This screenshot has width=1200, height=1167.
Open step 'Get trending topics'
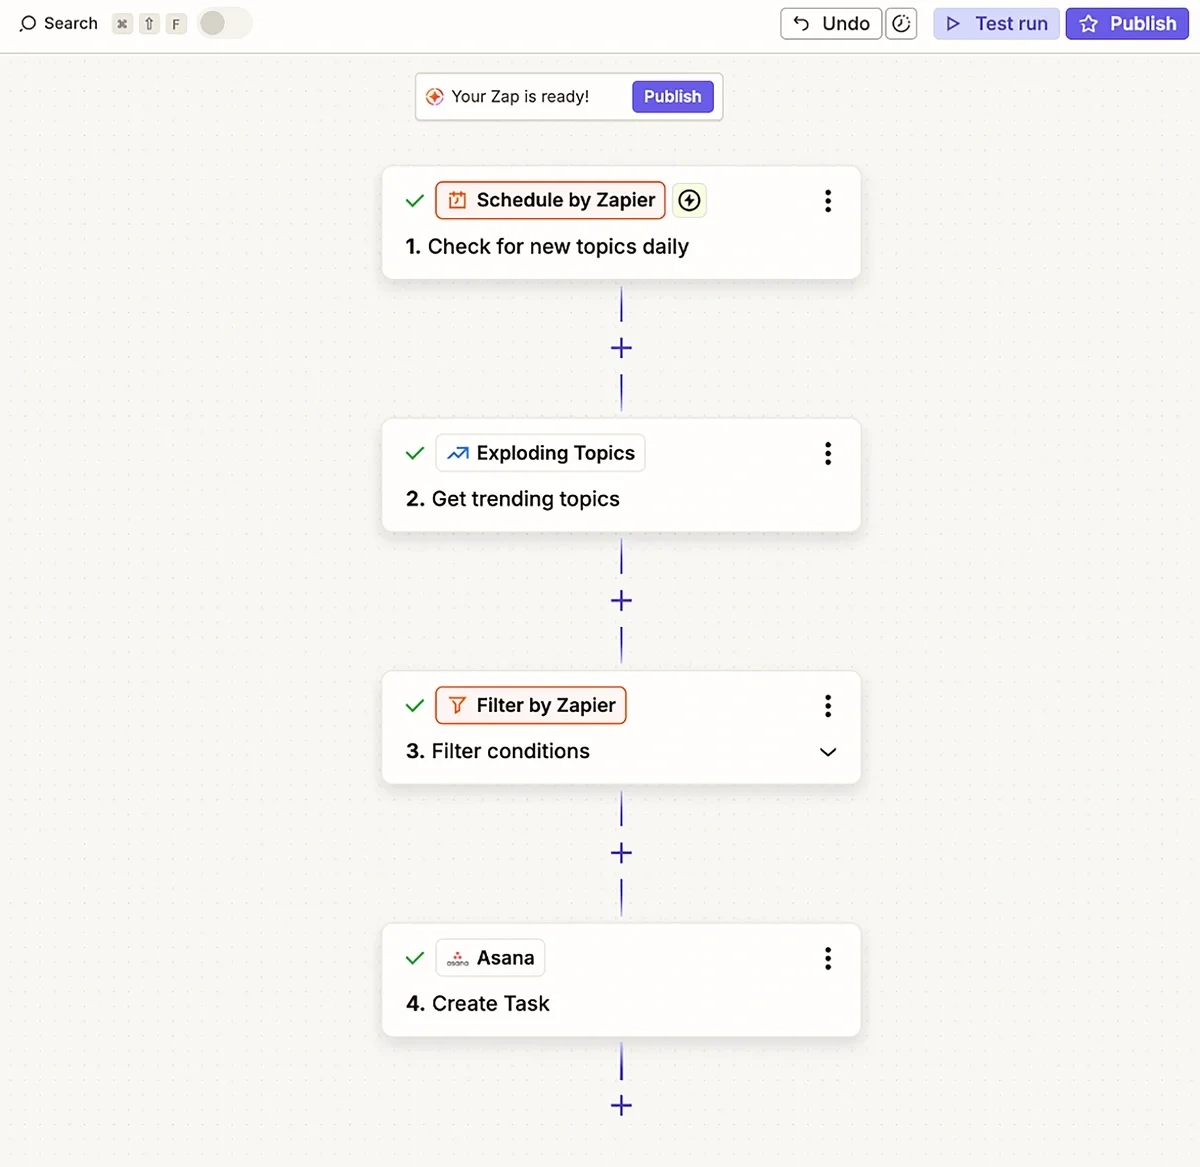pos(513,499)
